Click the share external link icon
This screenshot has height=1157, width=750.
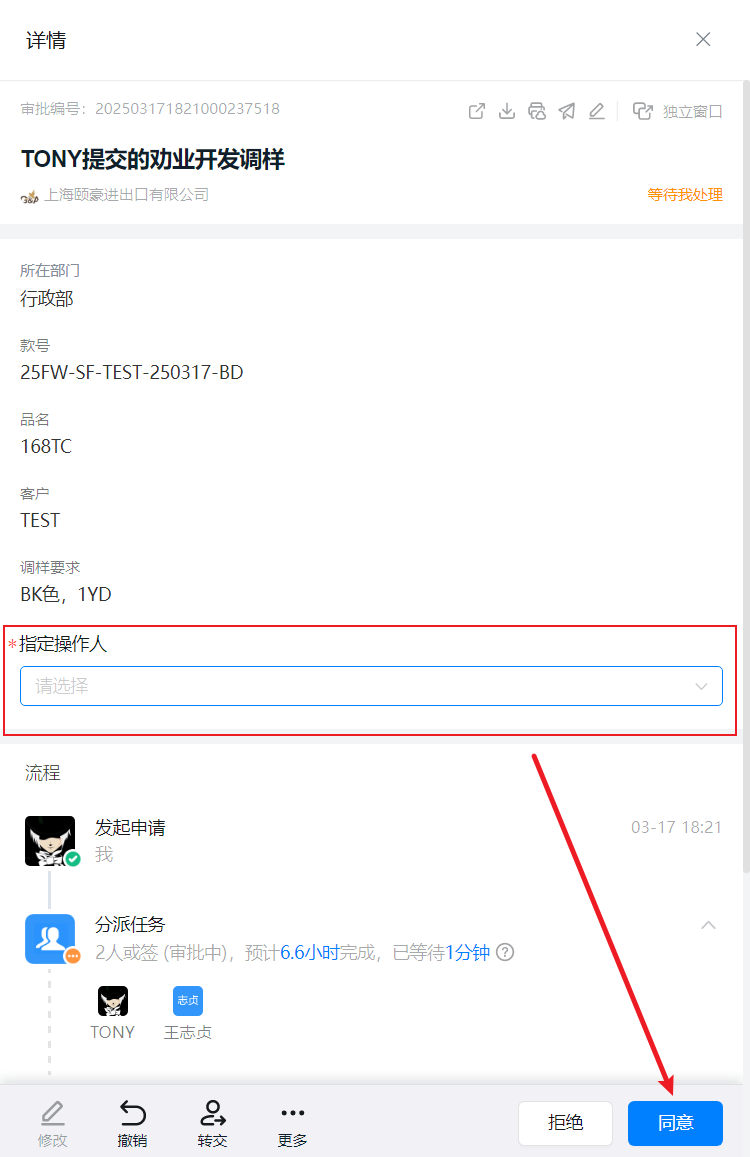(x=477, y=111)
